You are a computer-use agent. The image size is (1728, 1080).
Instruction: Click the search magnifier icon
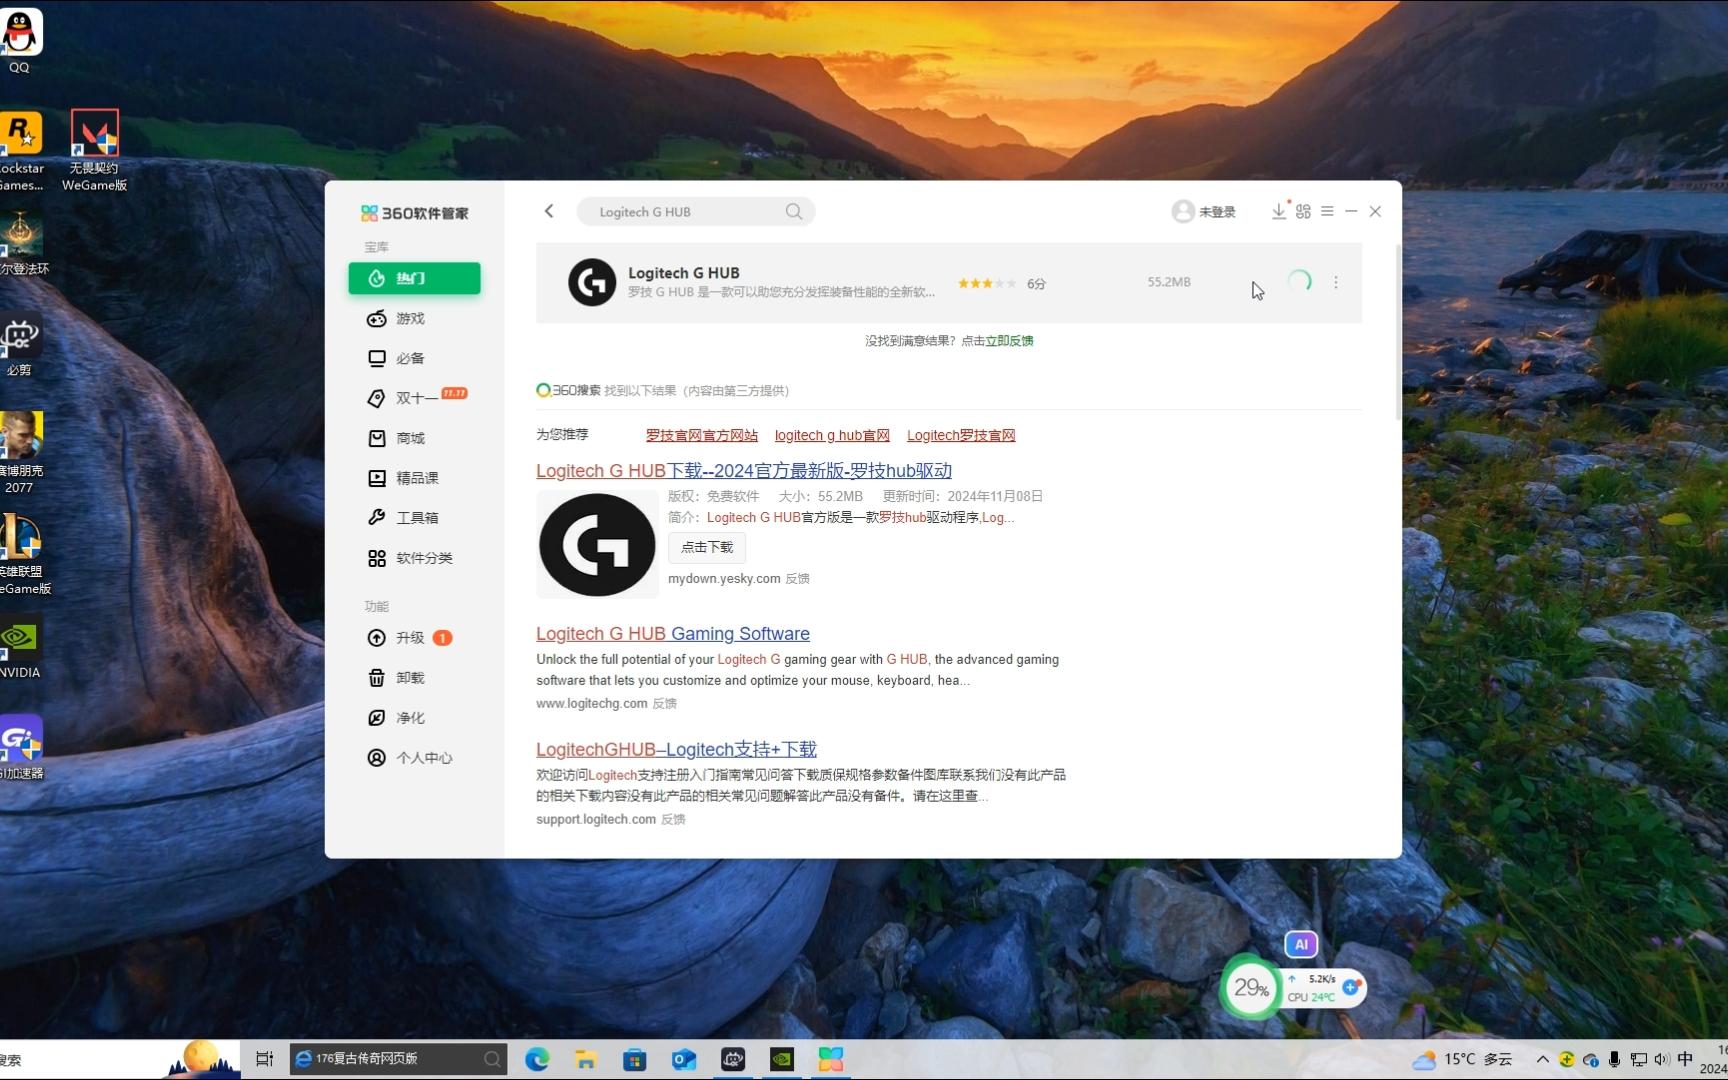[794, 212]
